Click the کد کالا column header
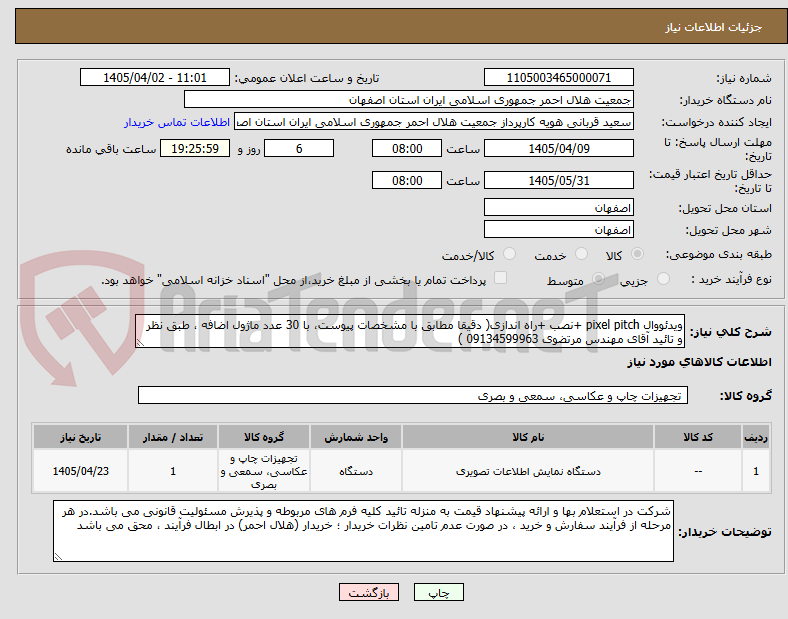The width and height of the screenshot is (788, 619). pos(698,437)
